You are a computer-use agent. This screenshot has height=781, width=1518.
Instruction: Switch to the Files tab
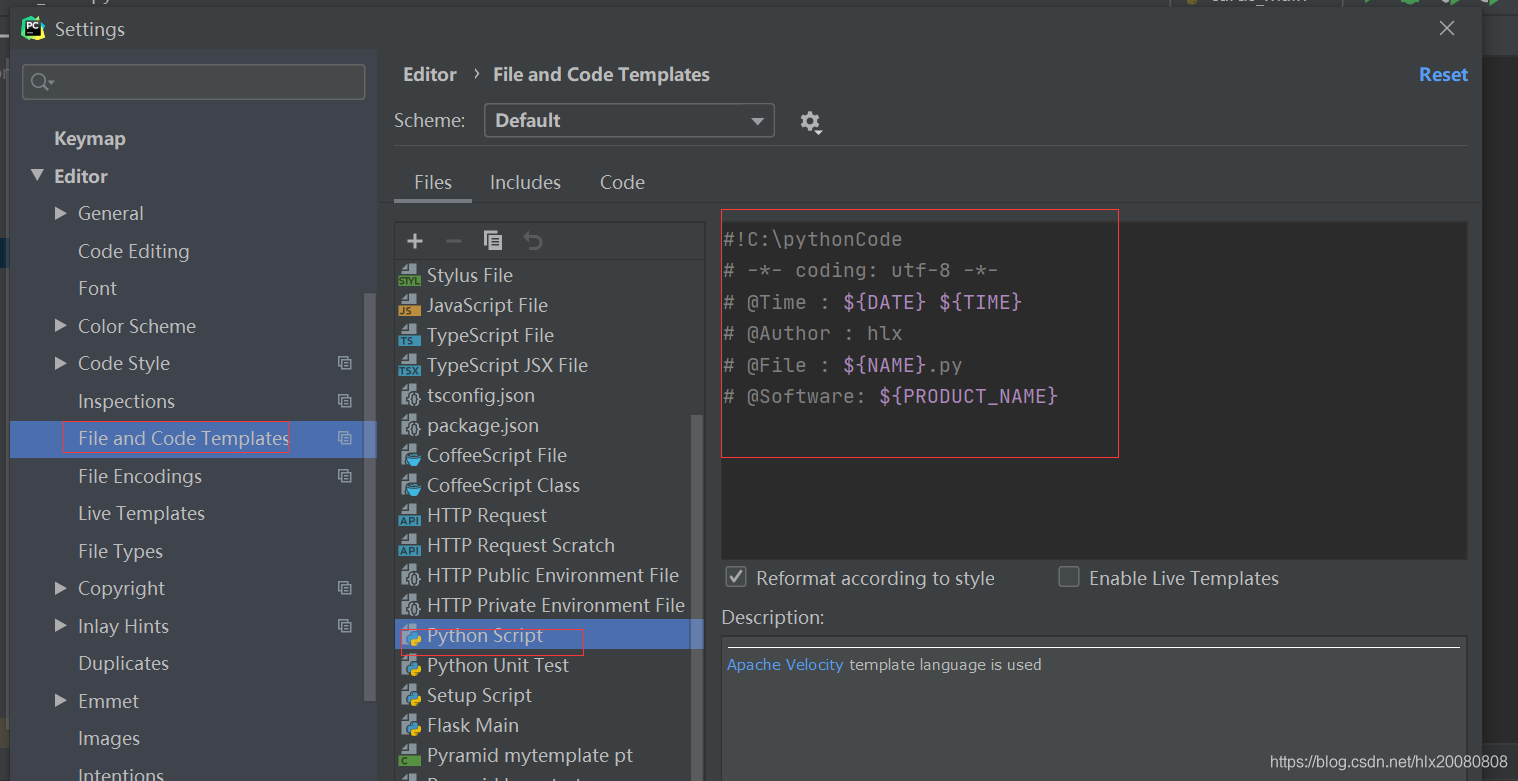pos(433,182)
